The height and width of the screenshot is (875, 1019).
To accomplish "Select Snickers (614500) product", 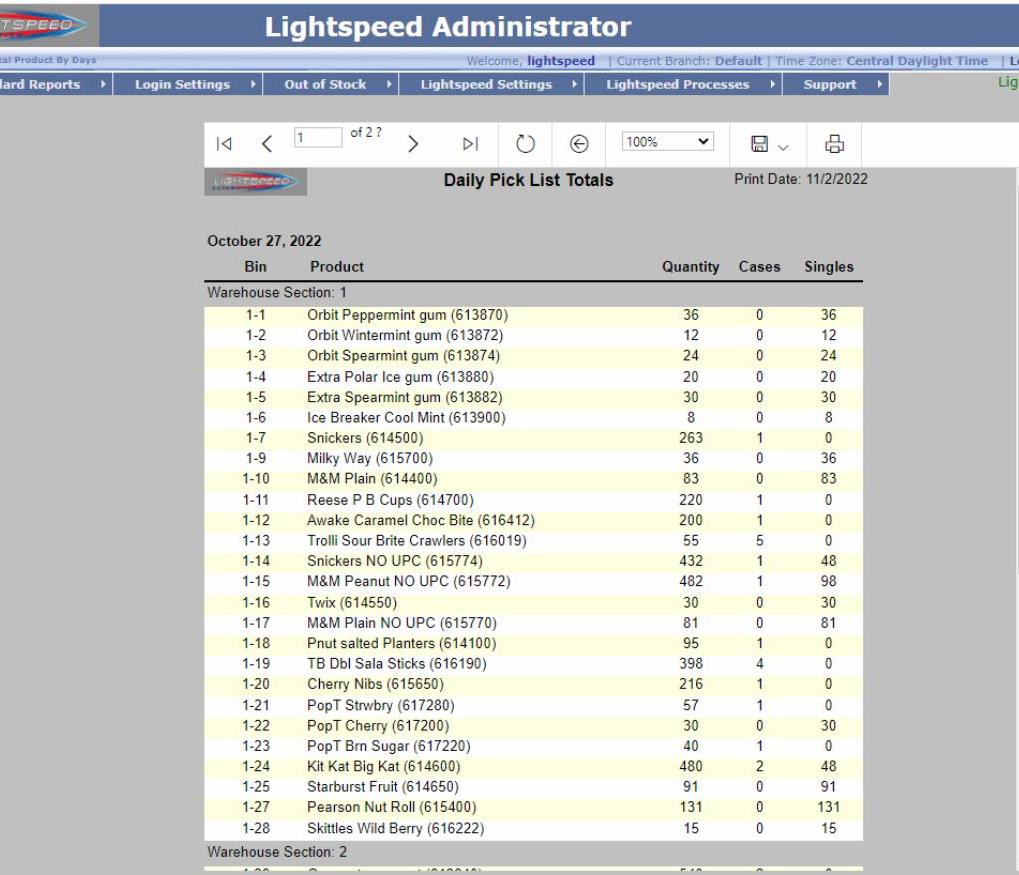I will click(x=365, y=438).
